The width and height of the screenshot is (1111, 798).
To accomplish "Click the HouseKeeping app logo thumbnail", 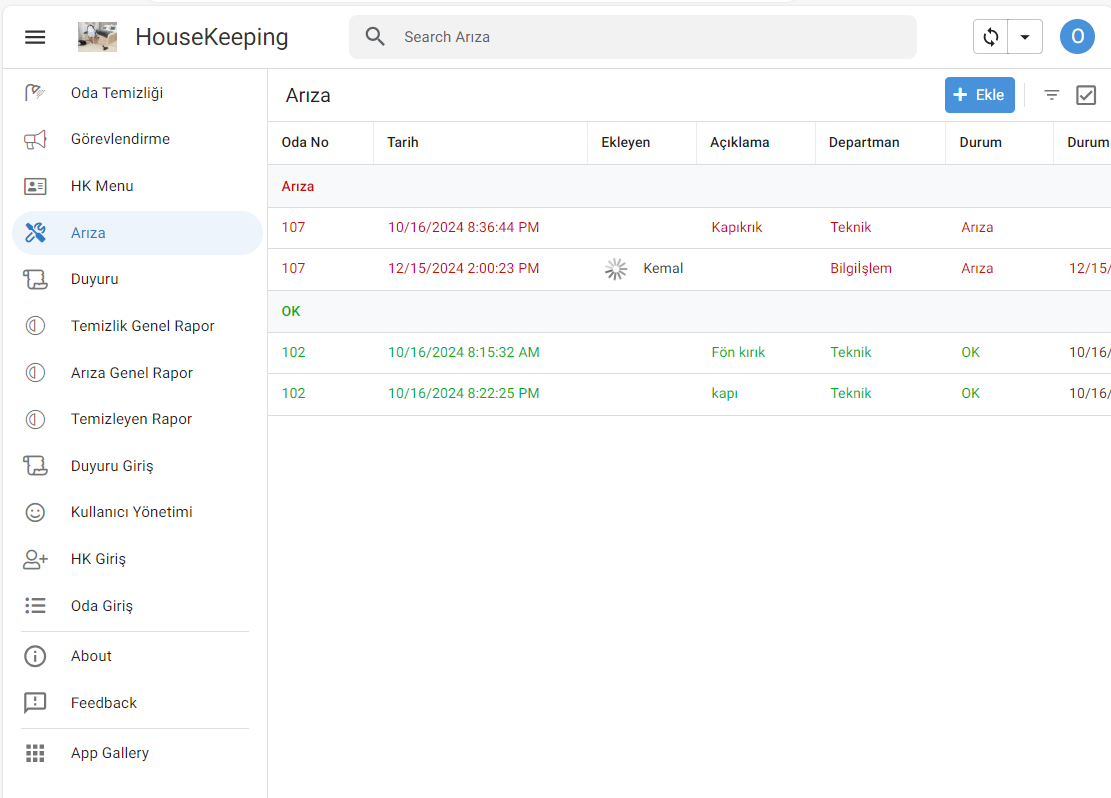I will 97,37.
